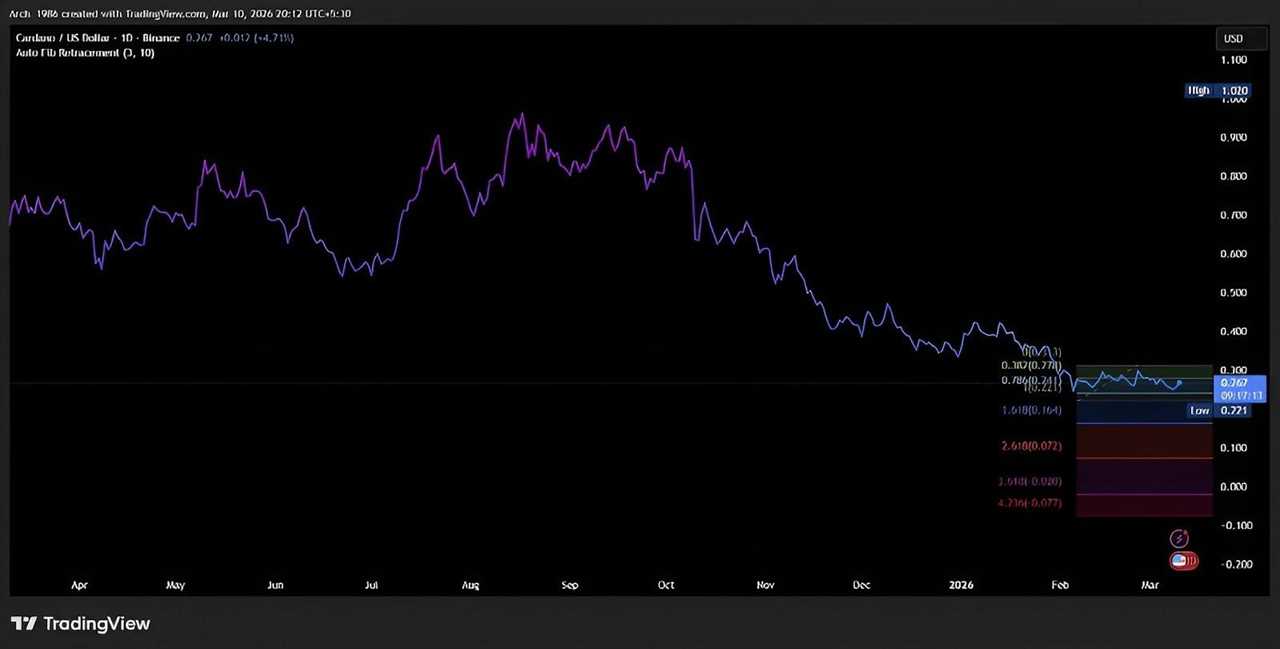Open options on the 0.786 fib level label
Image resolution: width=1280 pixels, height=649 pixels.
(x=1030, y=380)
